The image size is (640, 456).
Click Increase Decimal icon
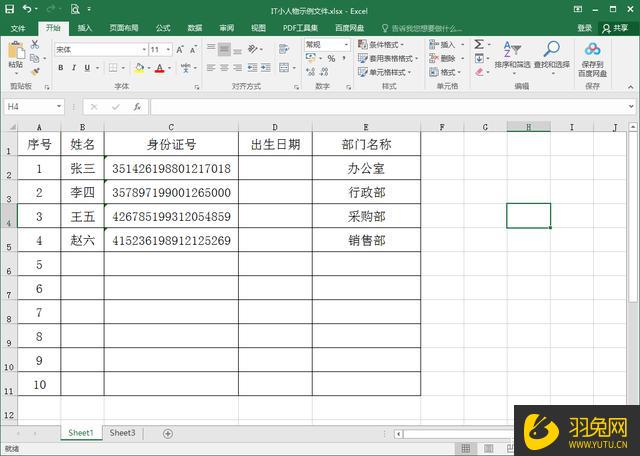[311, 72]
